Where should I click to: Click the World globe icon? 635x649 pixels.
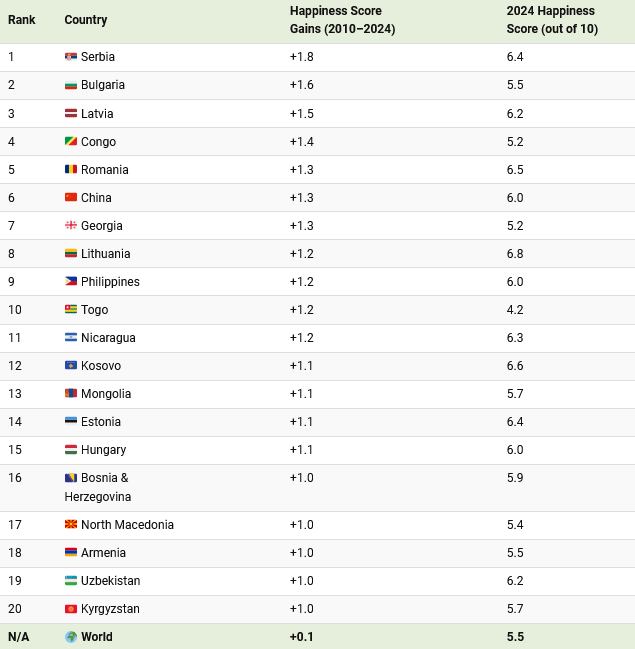tap(71, 637)
